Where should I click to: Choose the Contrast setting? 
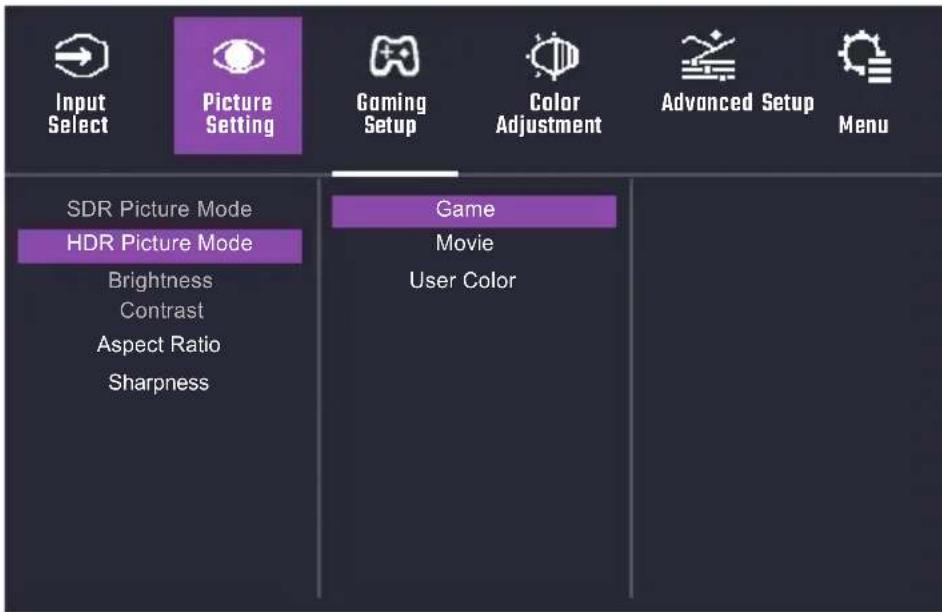[x=161, y=311]
